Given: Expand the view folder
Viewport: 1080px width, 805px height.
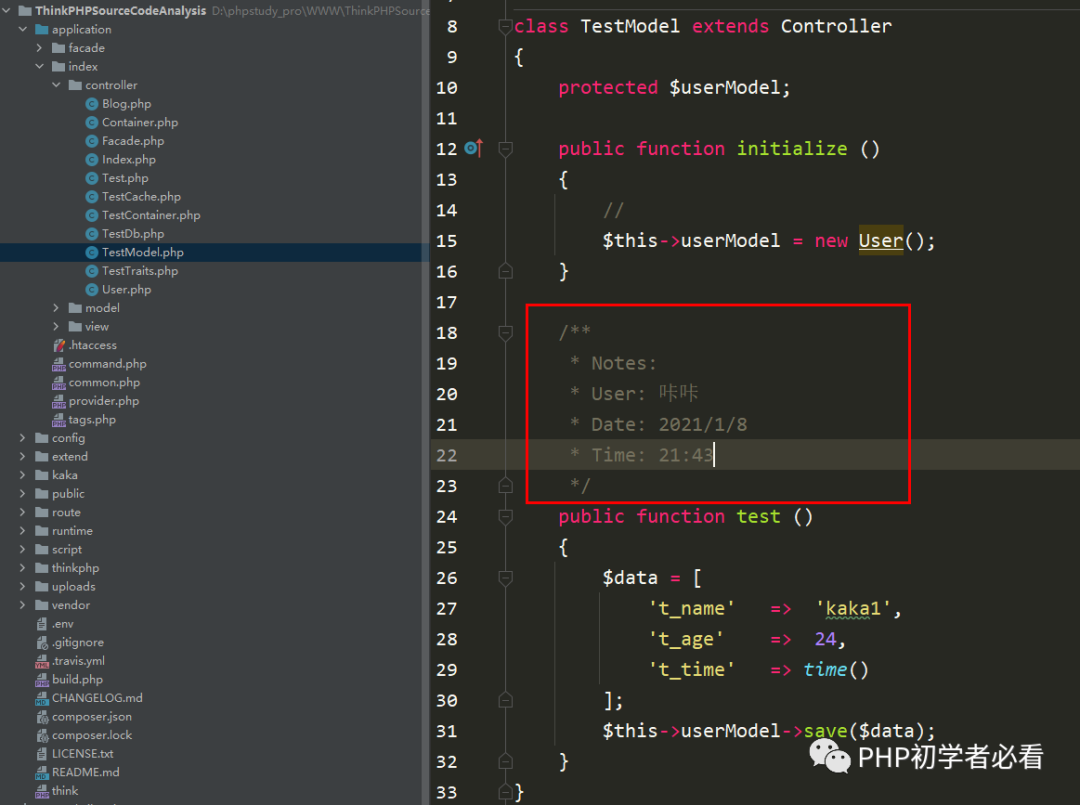Looking at the screenshot, I should click(56, 327).
